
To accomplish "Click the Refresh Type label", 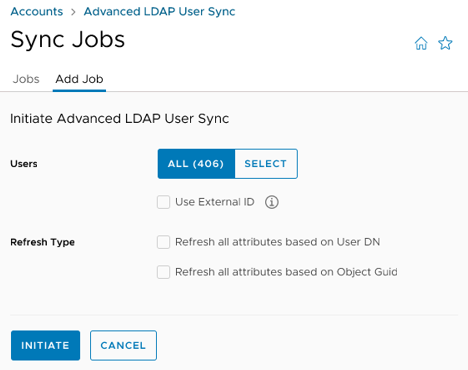I will (42, 242).
